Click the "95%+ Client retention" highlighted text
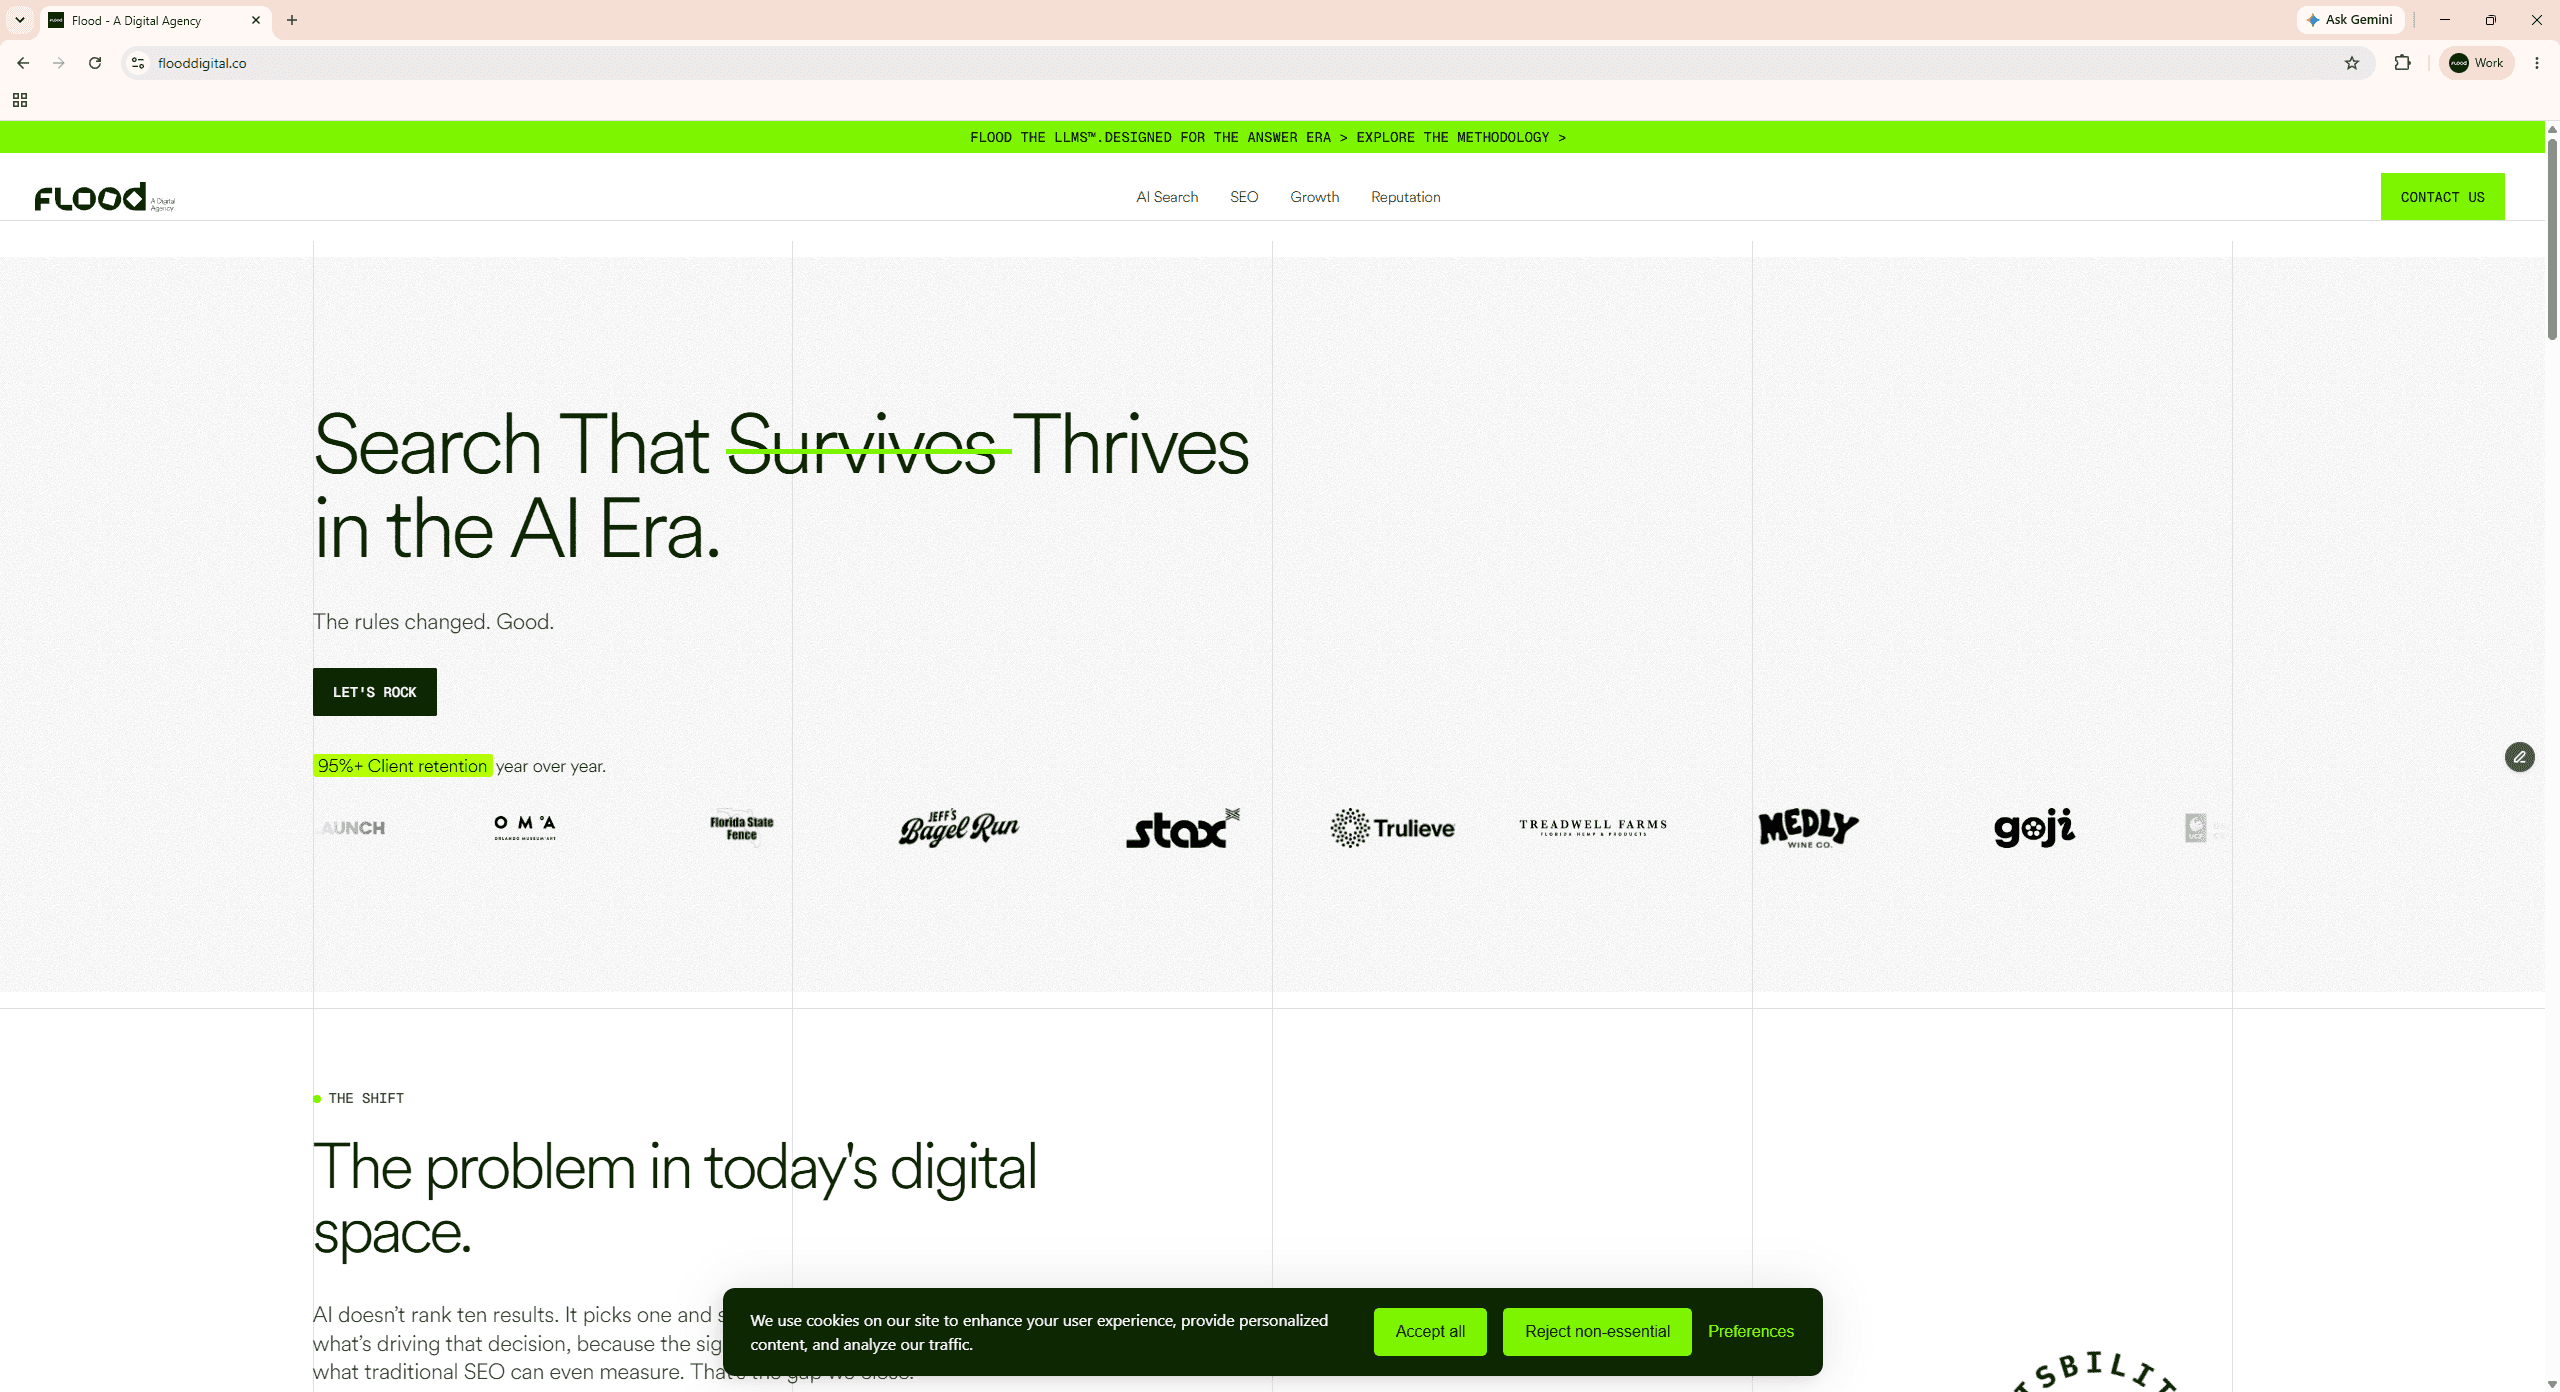2560x1392 pixels. (x=402, y=766)
